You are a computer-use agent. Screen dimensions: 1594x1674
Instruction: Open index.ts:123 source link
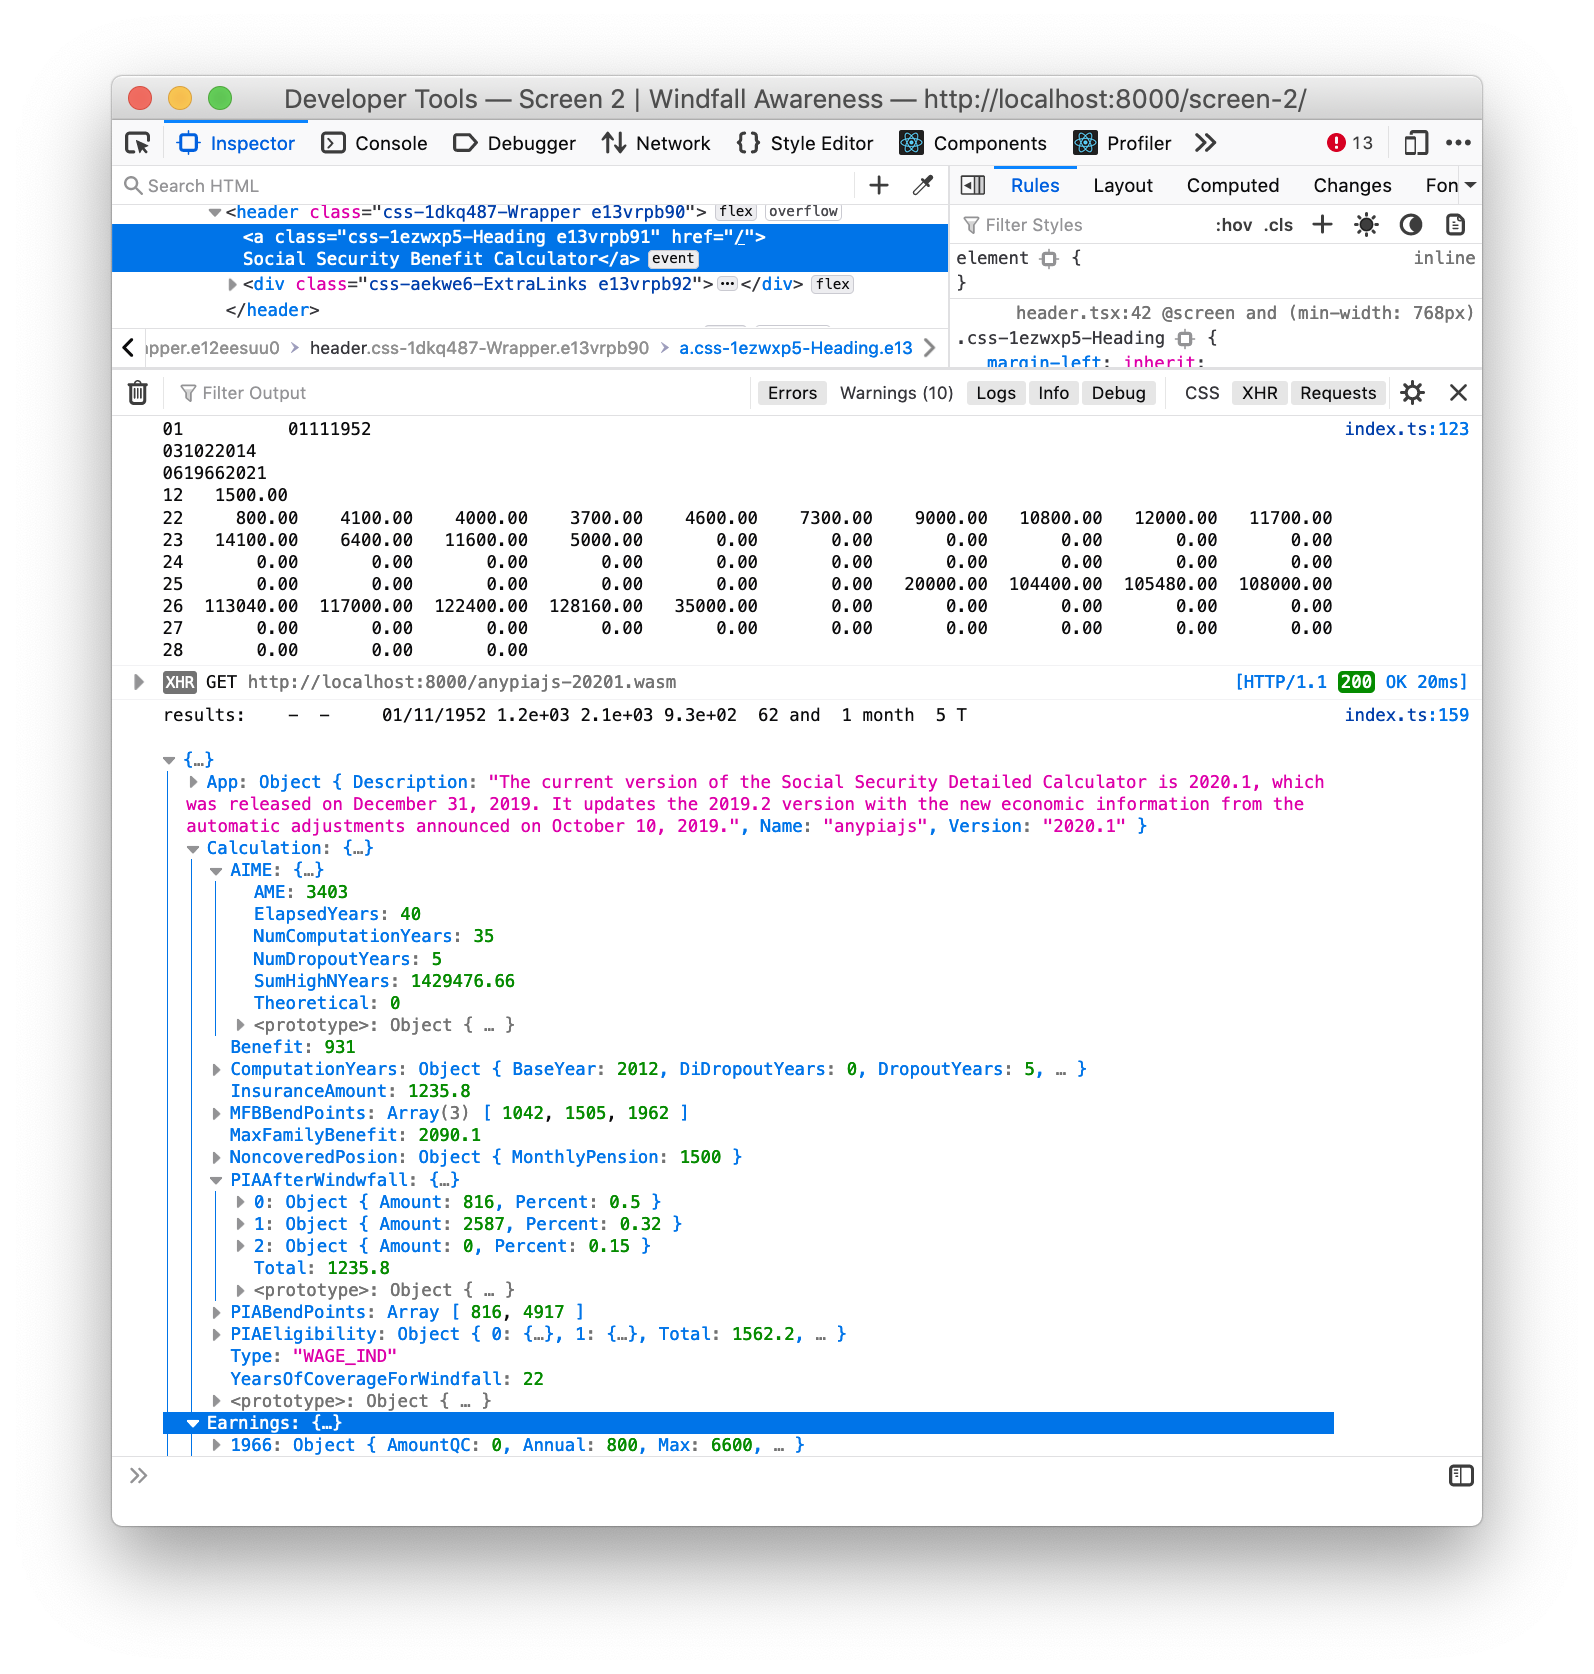[x=1406, y=429]
